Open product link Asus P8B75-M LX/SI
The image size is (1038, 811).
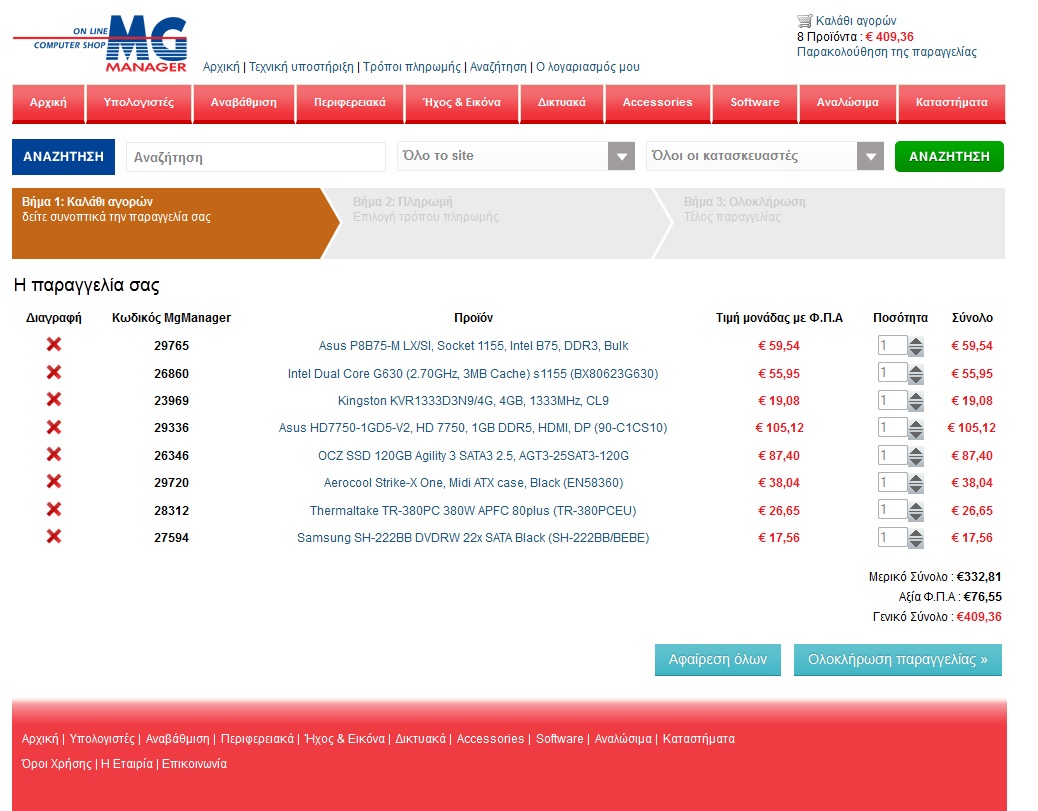click(x=473, y=346)
